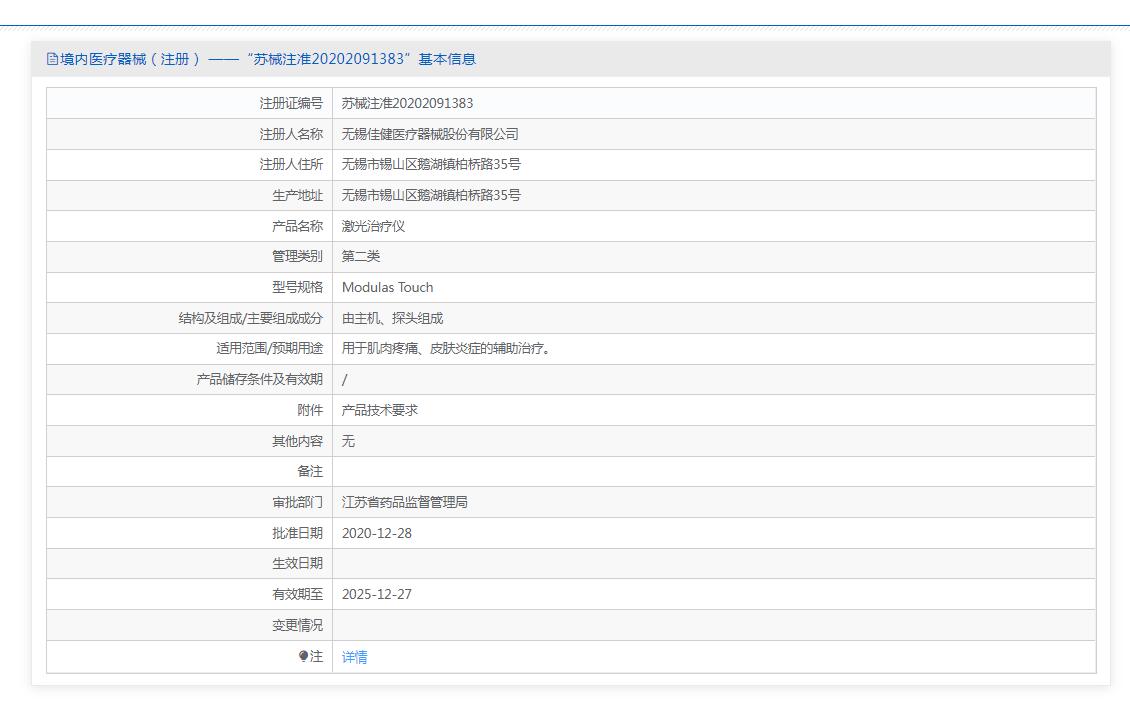The height and width of the screenshot is (709, 1130).
Task: Select expiry date 2025-12-27
Action: click(x=377, y=594)
